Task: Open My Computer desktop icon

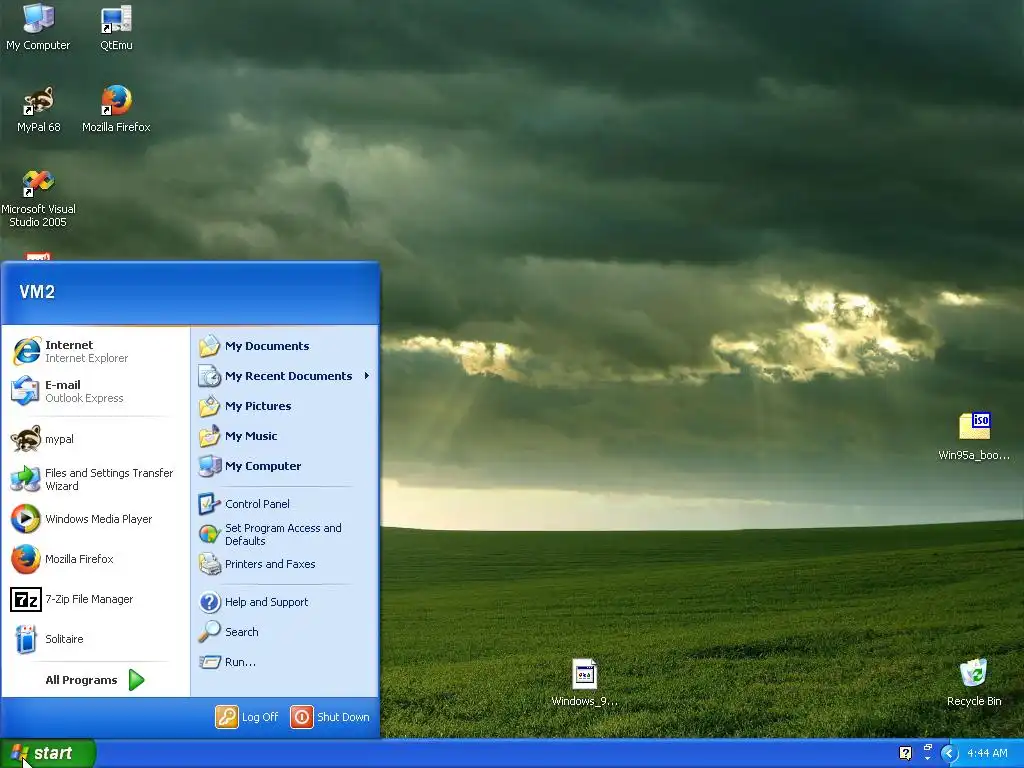Action: (38, 27)
